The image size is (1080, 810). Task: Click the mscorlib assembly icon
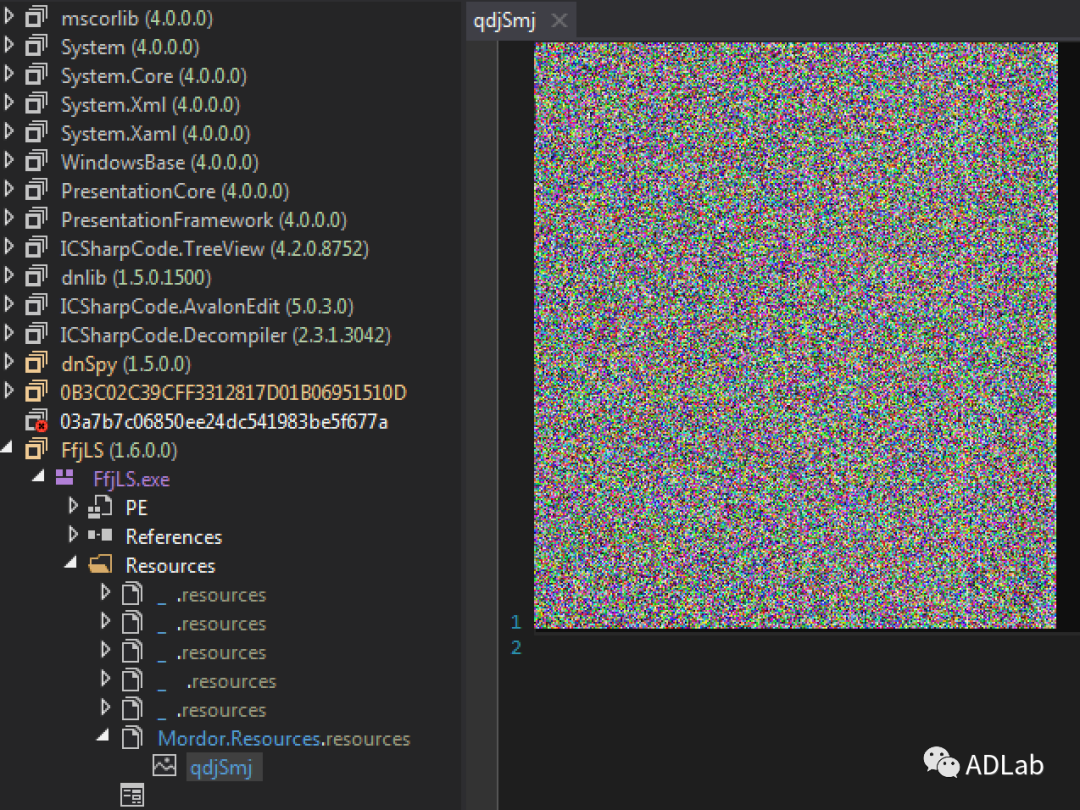click(x=36, y=18)
